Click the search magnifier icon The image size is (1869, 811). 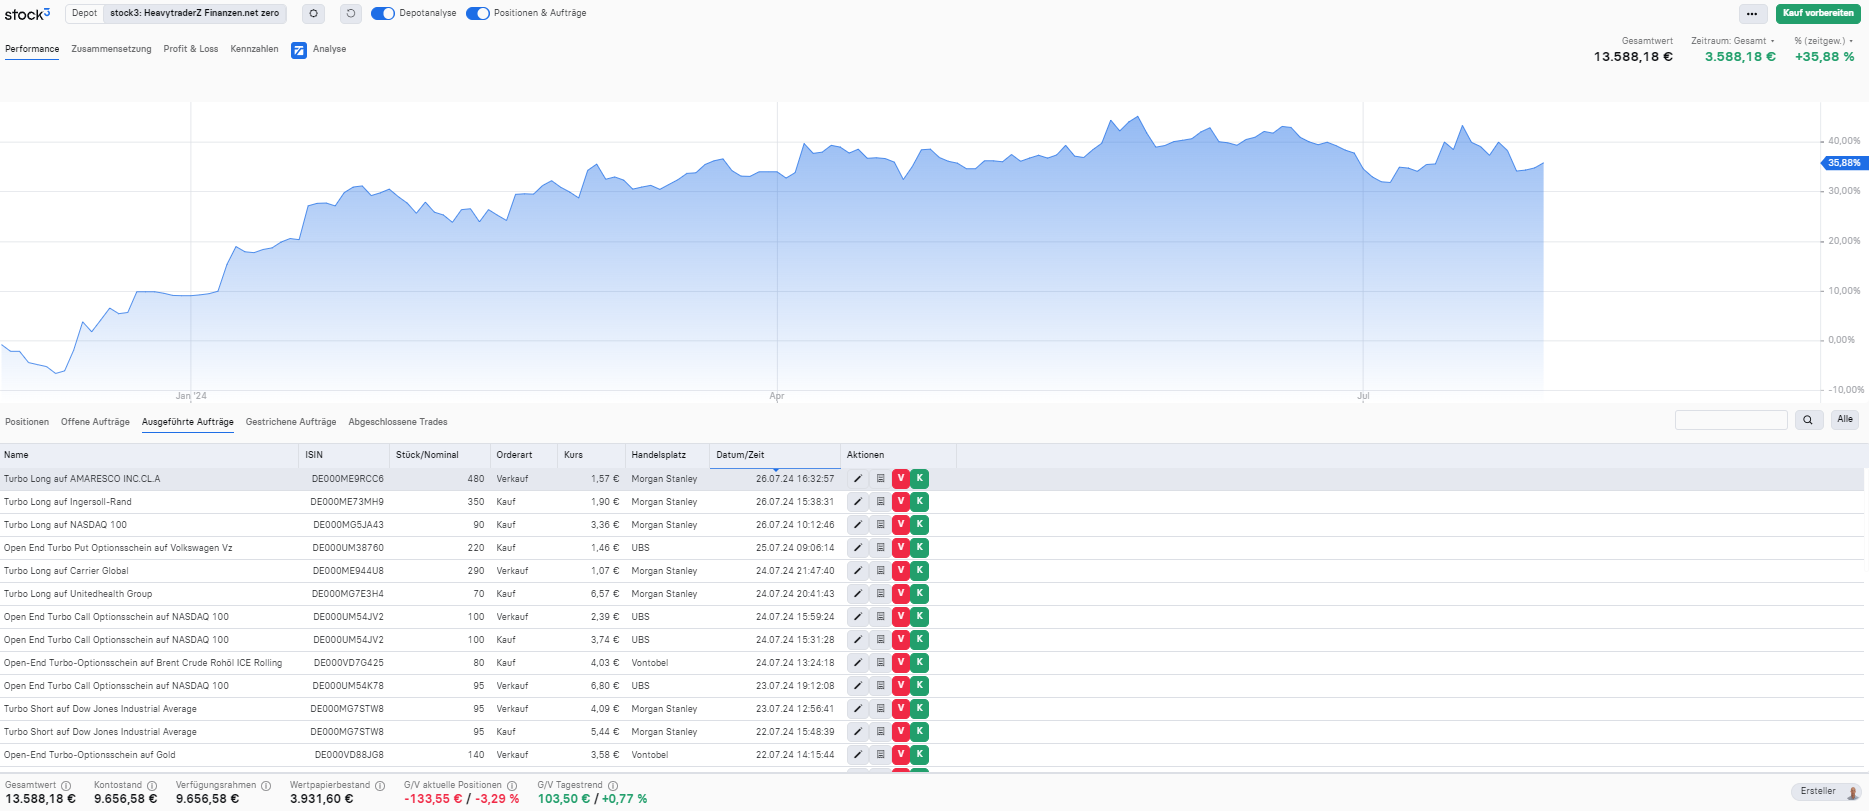point(1807,420)
